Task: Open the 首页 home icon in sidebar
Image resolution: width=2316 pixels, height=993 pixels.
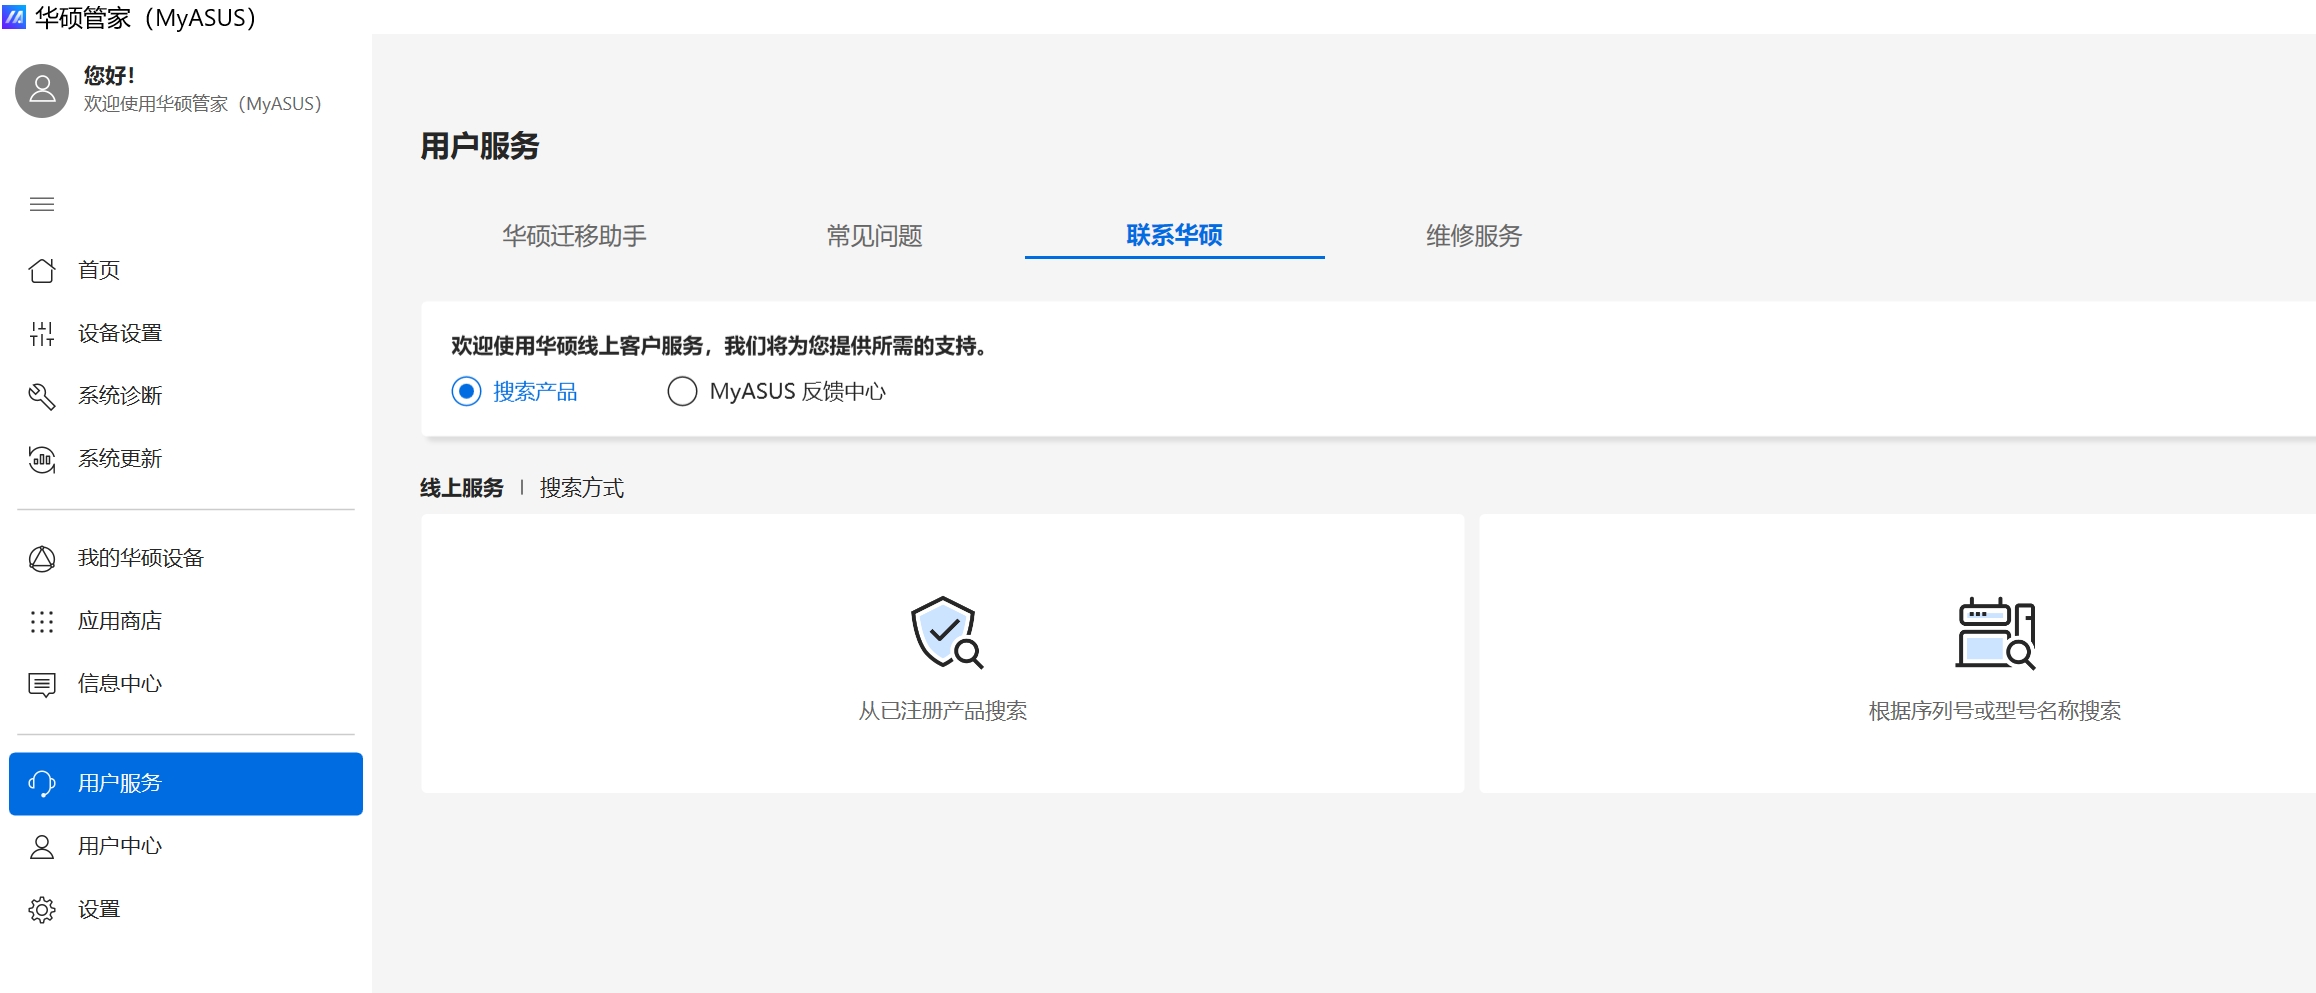Action: (x=42, y=271)
